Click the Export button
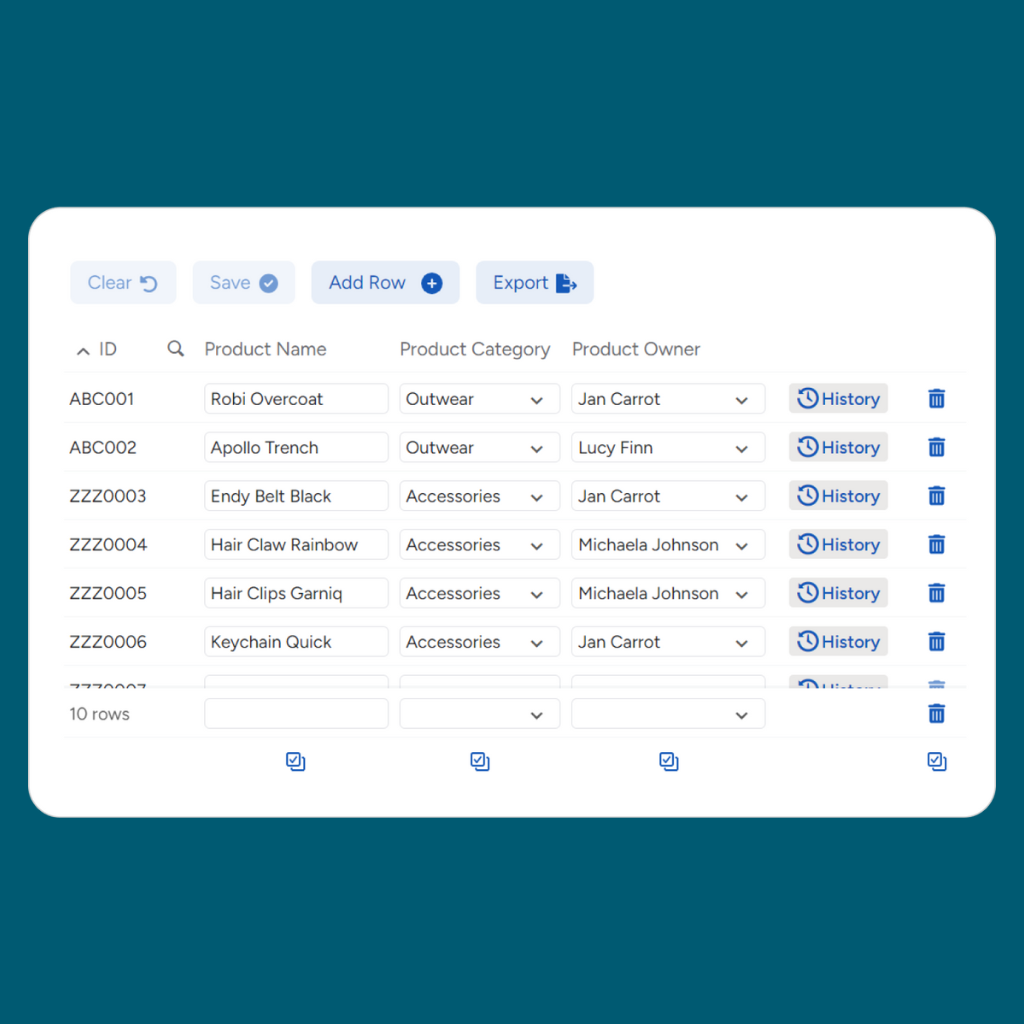This screenshot has width=1024, height=1024. (x=534, y=283)
